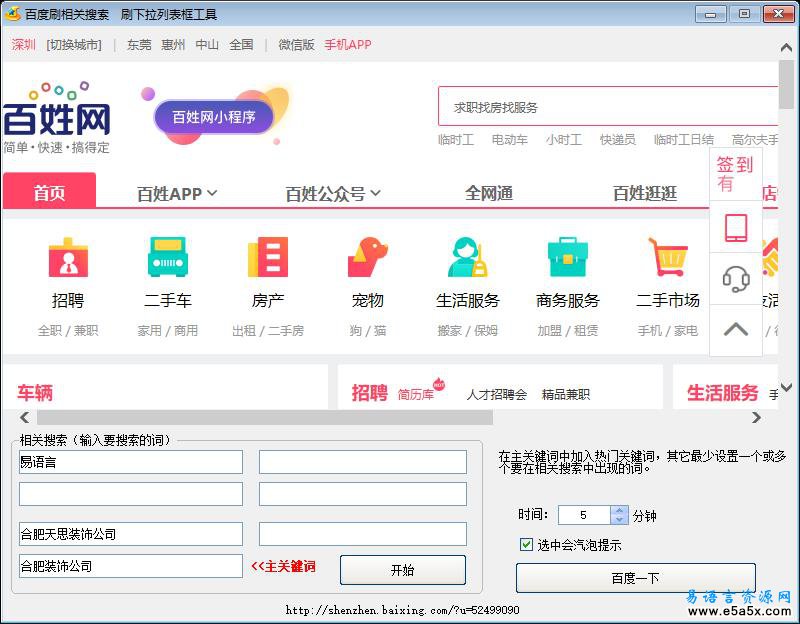The width and height of the screenshot is (800, 624).
Task: Click the 出租 / 二手房 subtext under 房产
Action: 268,331
